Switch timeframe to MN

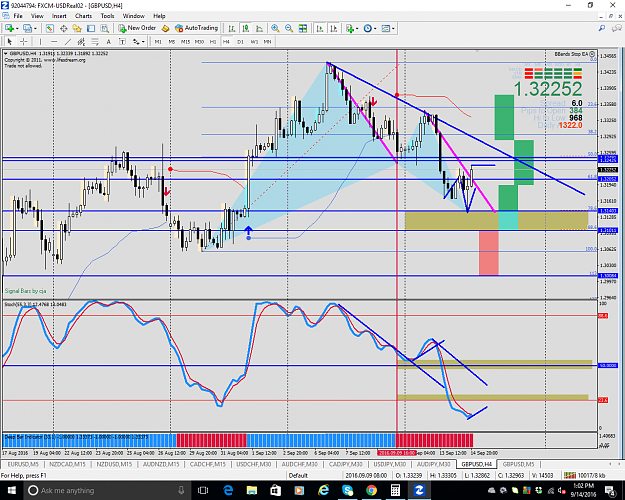tap(267, 41)
